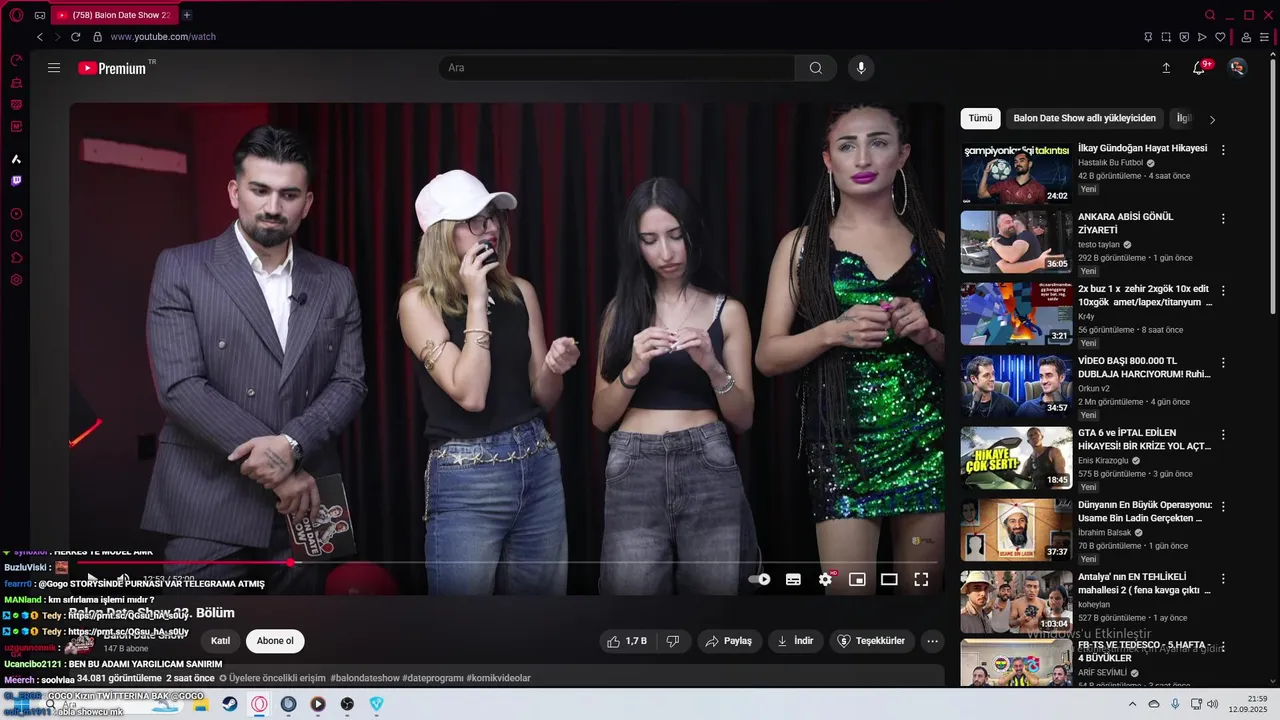Open the YouTube upload/create button
This screenshot has height=720, width=1280.
(x=1166, y=68)
